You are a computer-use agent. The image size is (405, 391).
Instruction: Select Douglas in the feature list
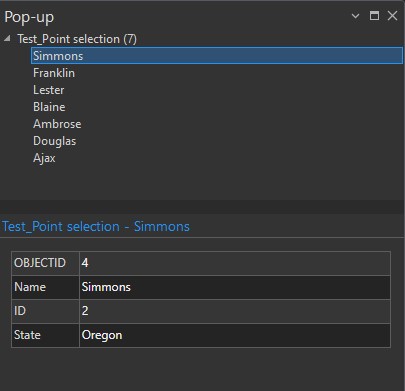pyautogui.click(x=55, y=141)
